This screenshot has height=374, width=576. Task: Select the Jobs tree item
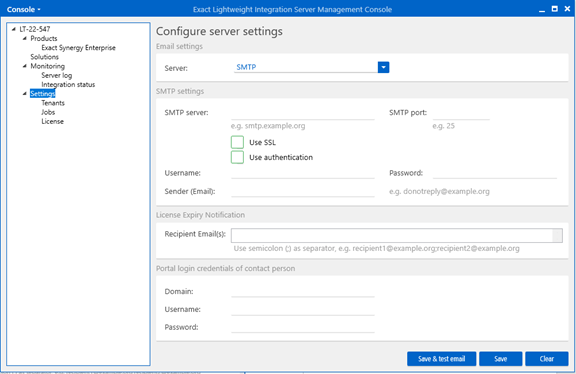tap(48, 112)
